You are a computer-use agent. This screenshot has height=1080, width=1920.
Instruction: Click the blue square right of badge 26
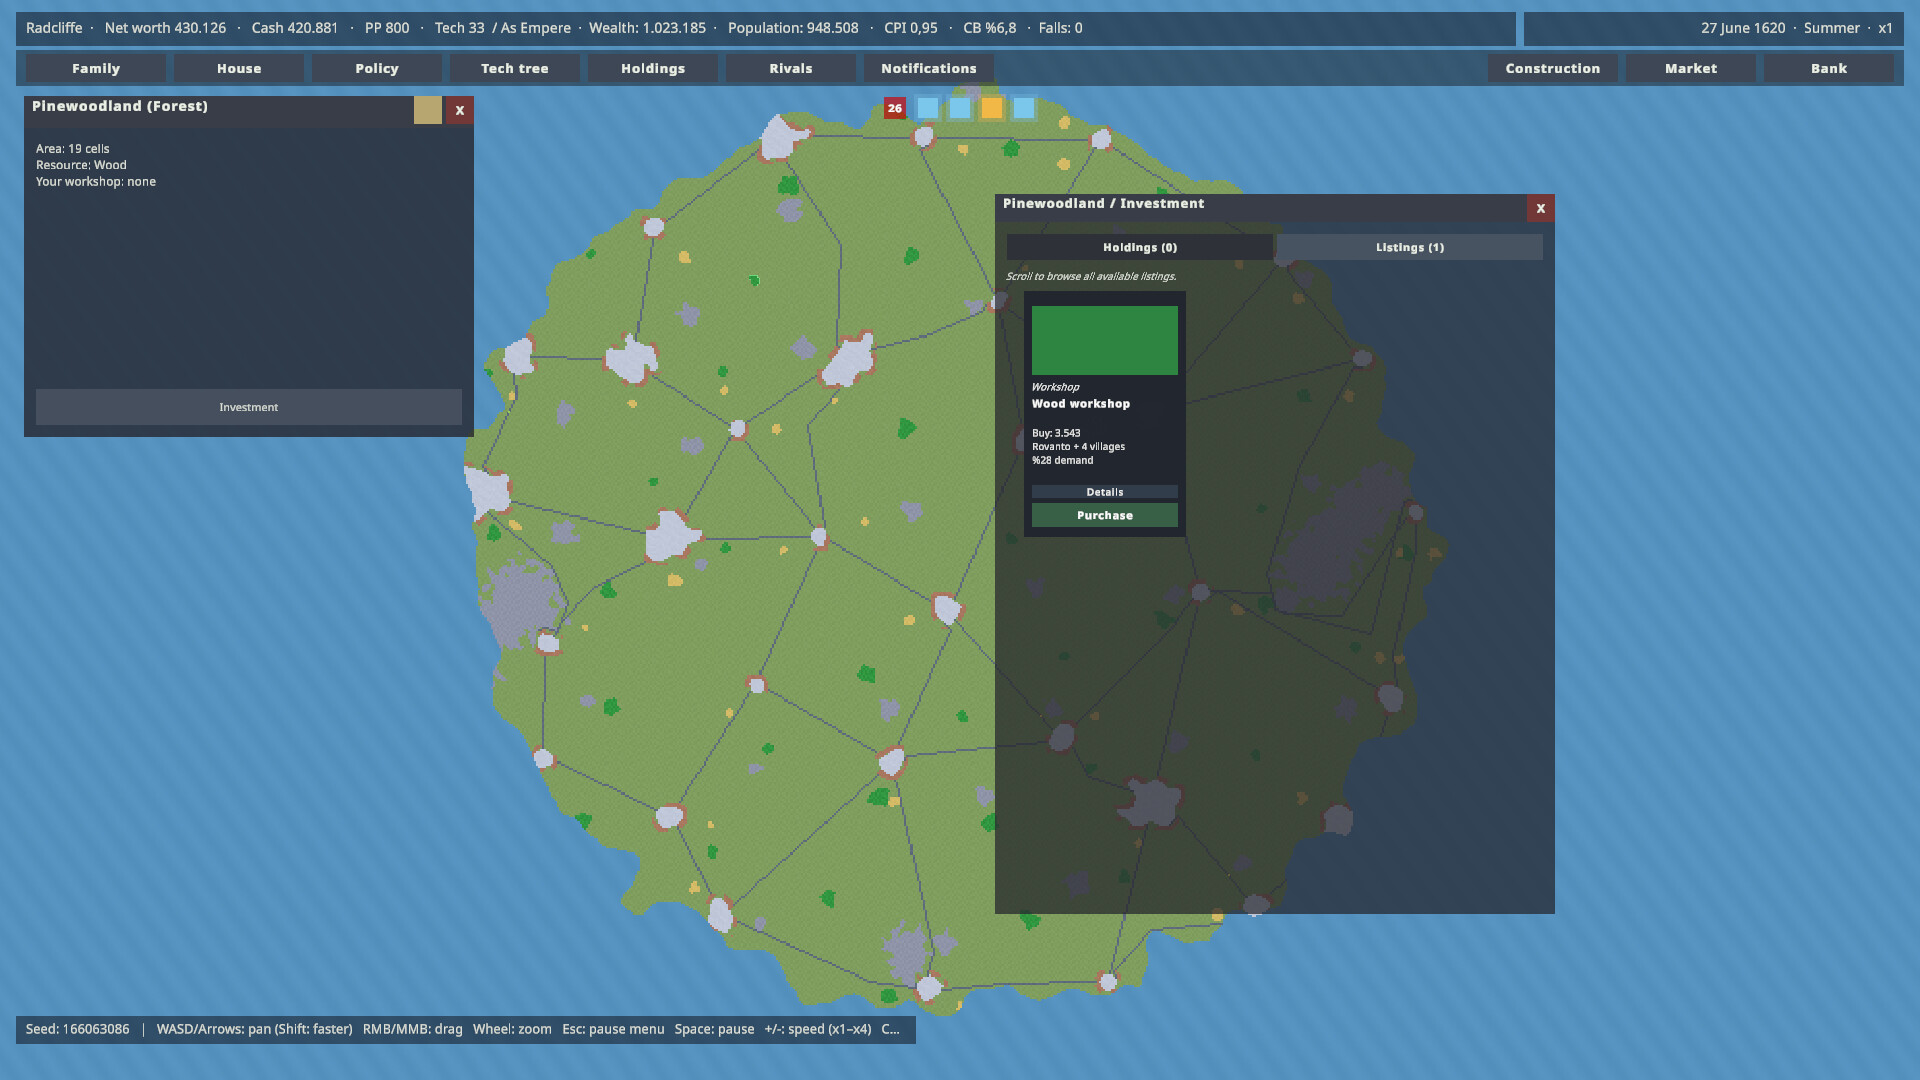click(x=927, y=108)
